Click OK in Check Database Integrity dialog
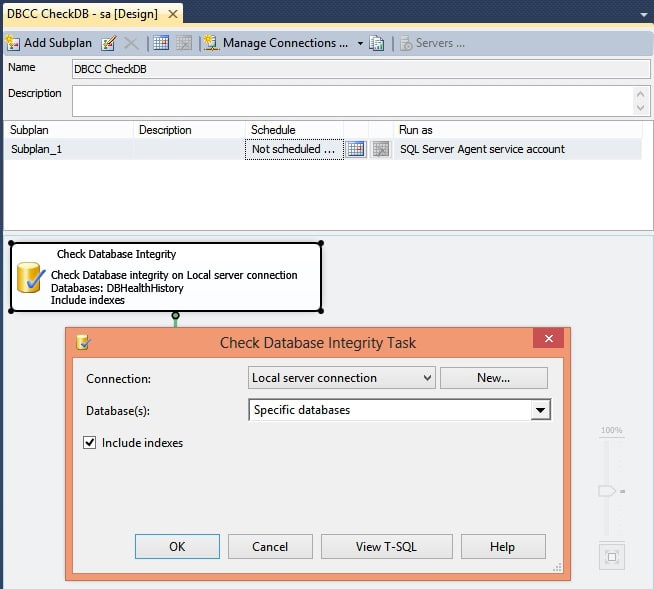 [177, 546]
